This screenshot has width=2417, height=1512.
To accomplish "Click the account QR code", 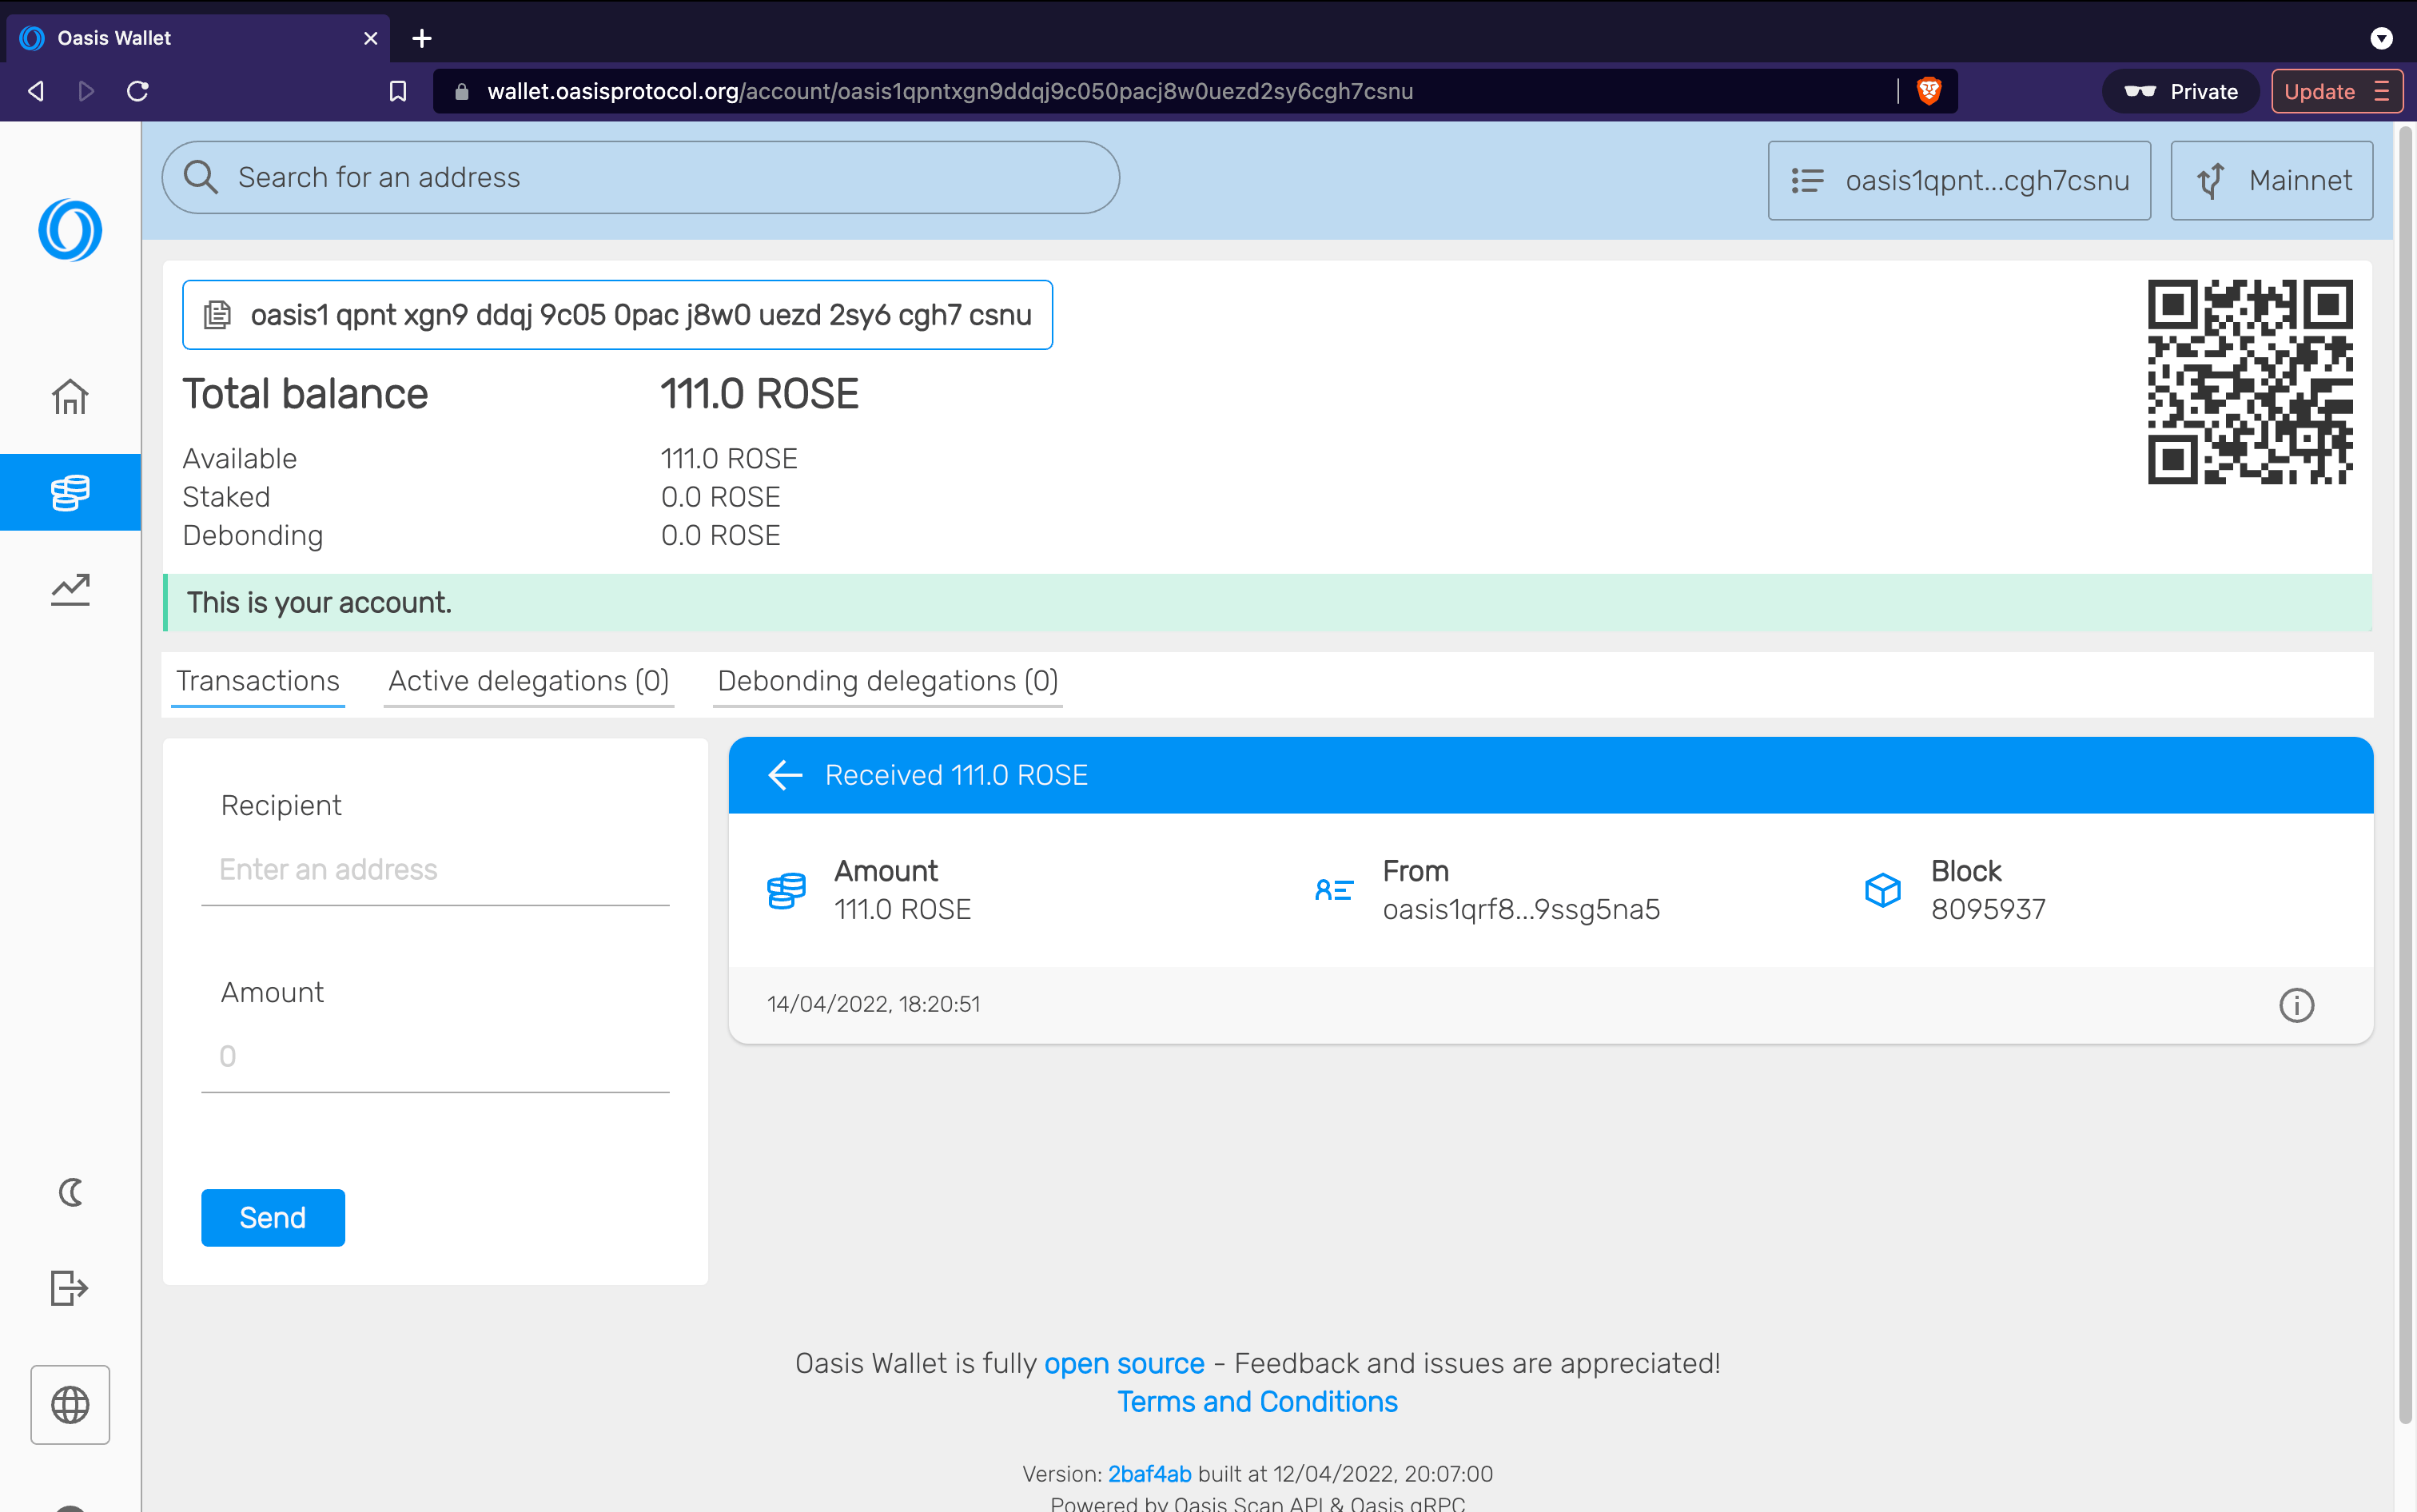I will [2250, 382].
